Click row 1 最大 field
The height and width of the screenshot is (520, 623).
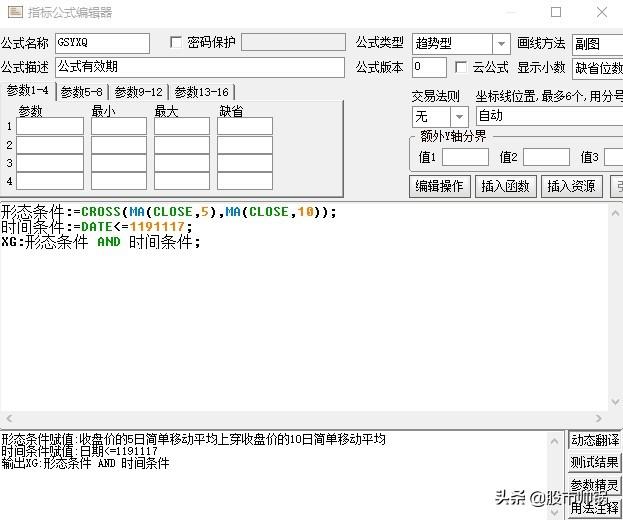(x=182, y=126)
